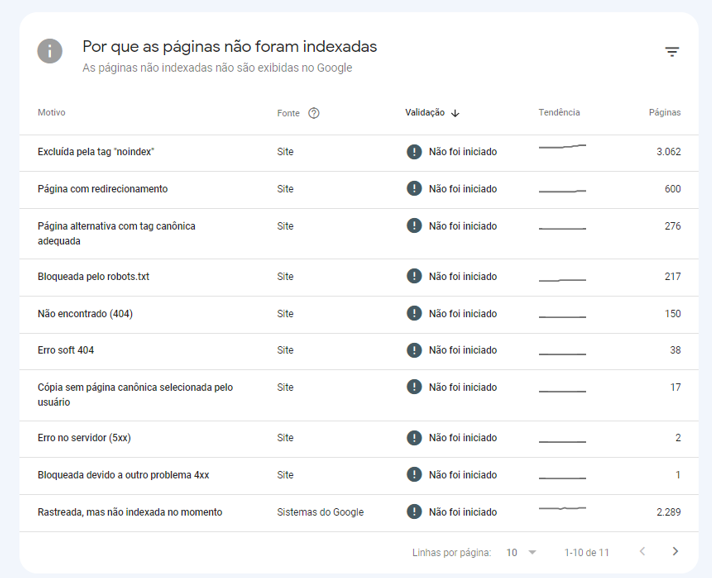712x578 pixels.
Task: Click the help icon next to Fonte
Action: click(314, 113)
